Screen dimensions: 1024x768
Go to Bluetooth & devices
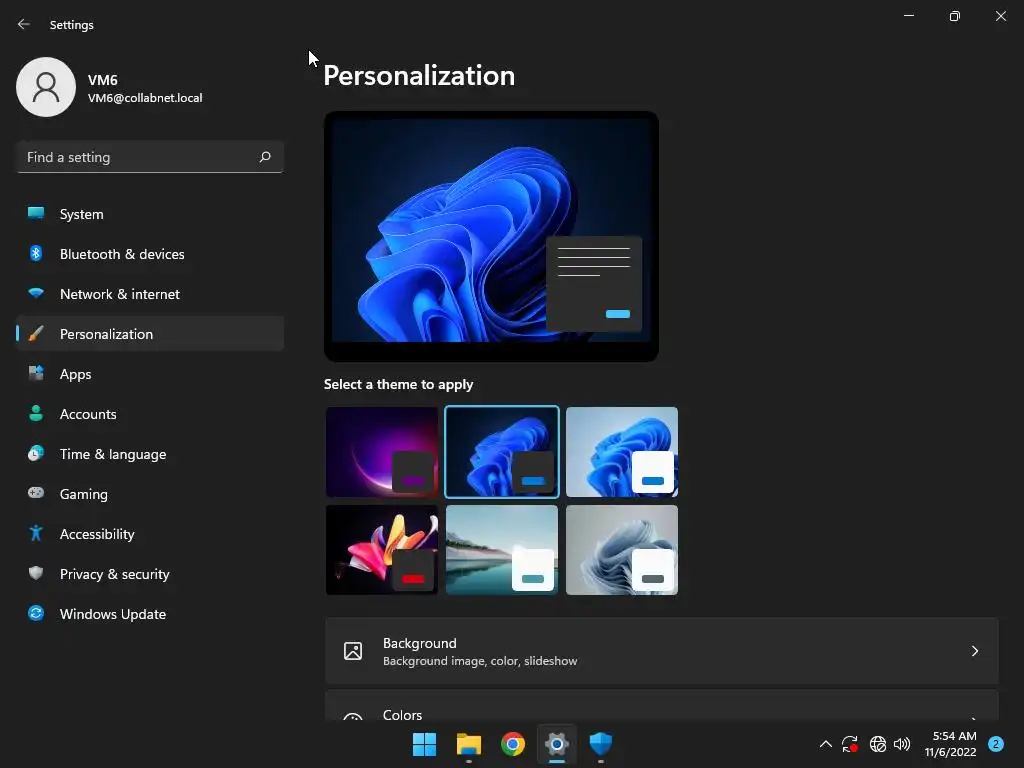click(150, 253)
